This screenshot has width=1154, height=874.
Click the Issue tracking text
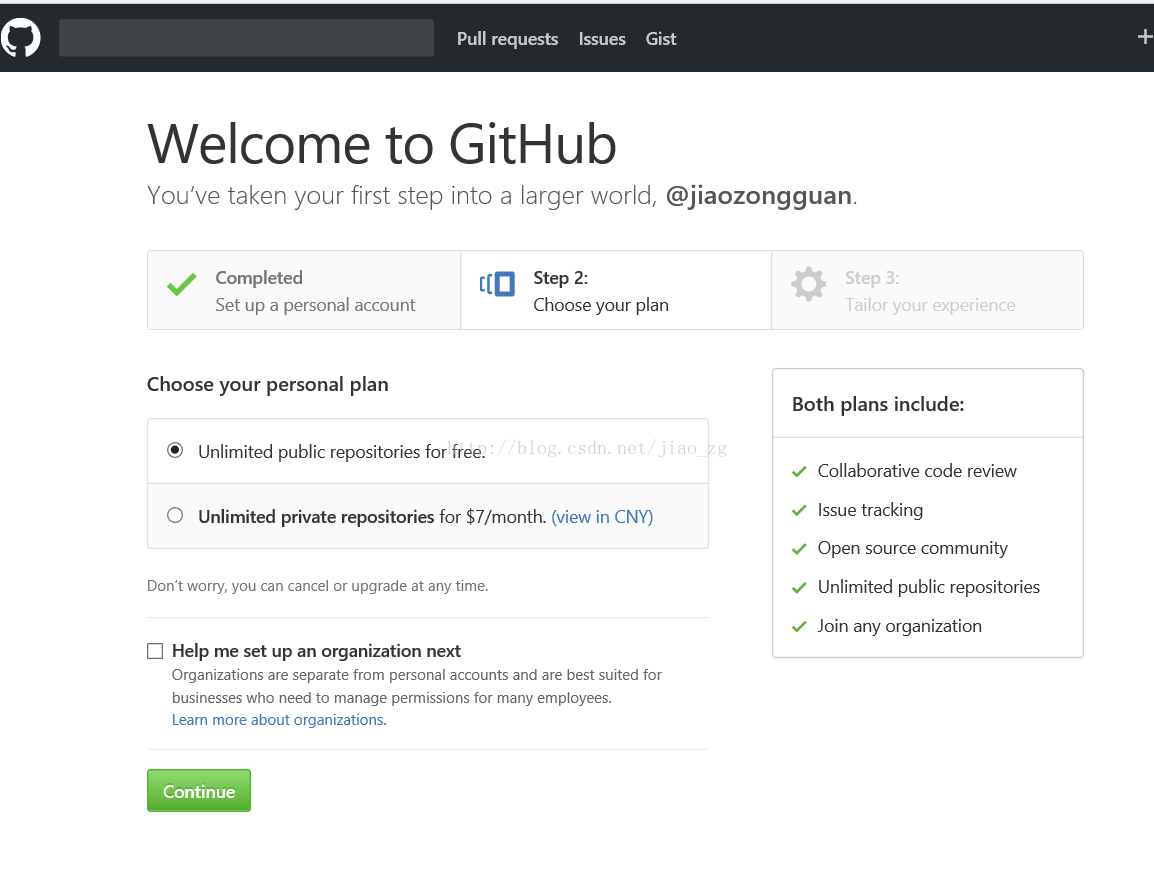[870, 511]
